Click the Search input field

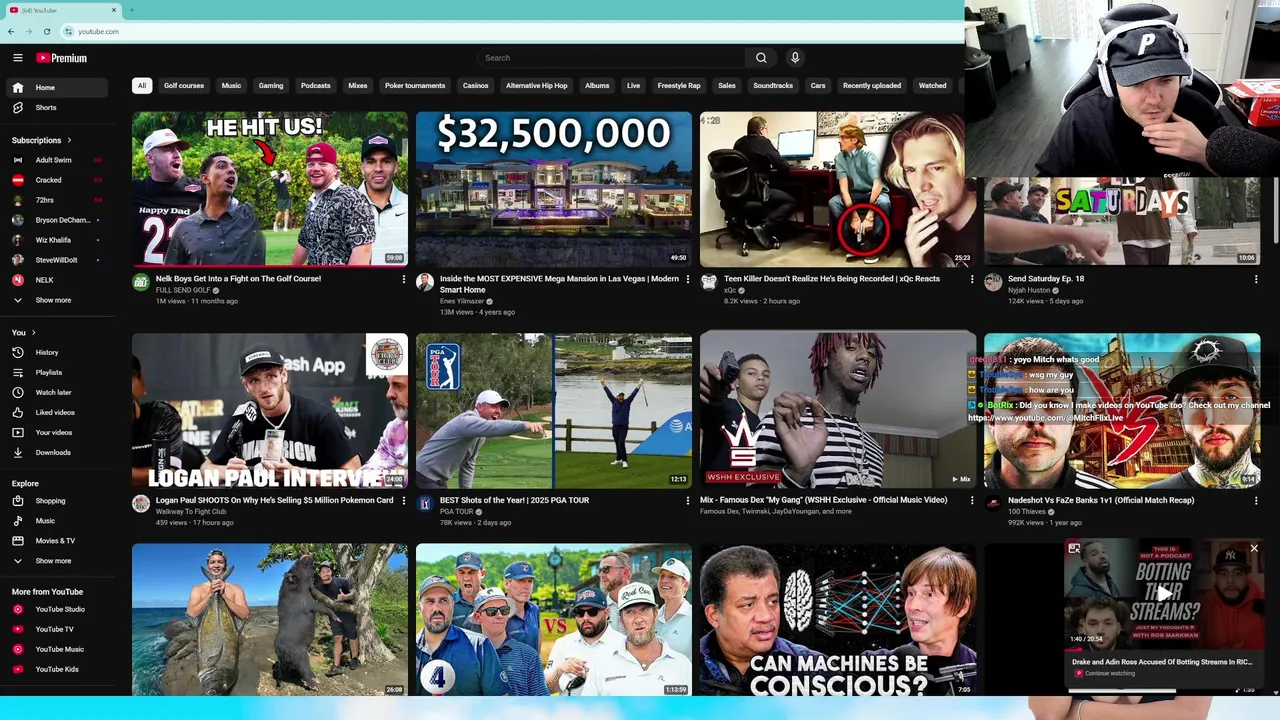612,58
